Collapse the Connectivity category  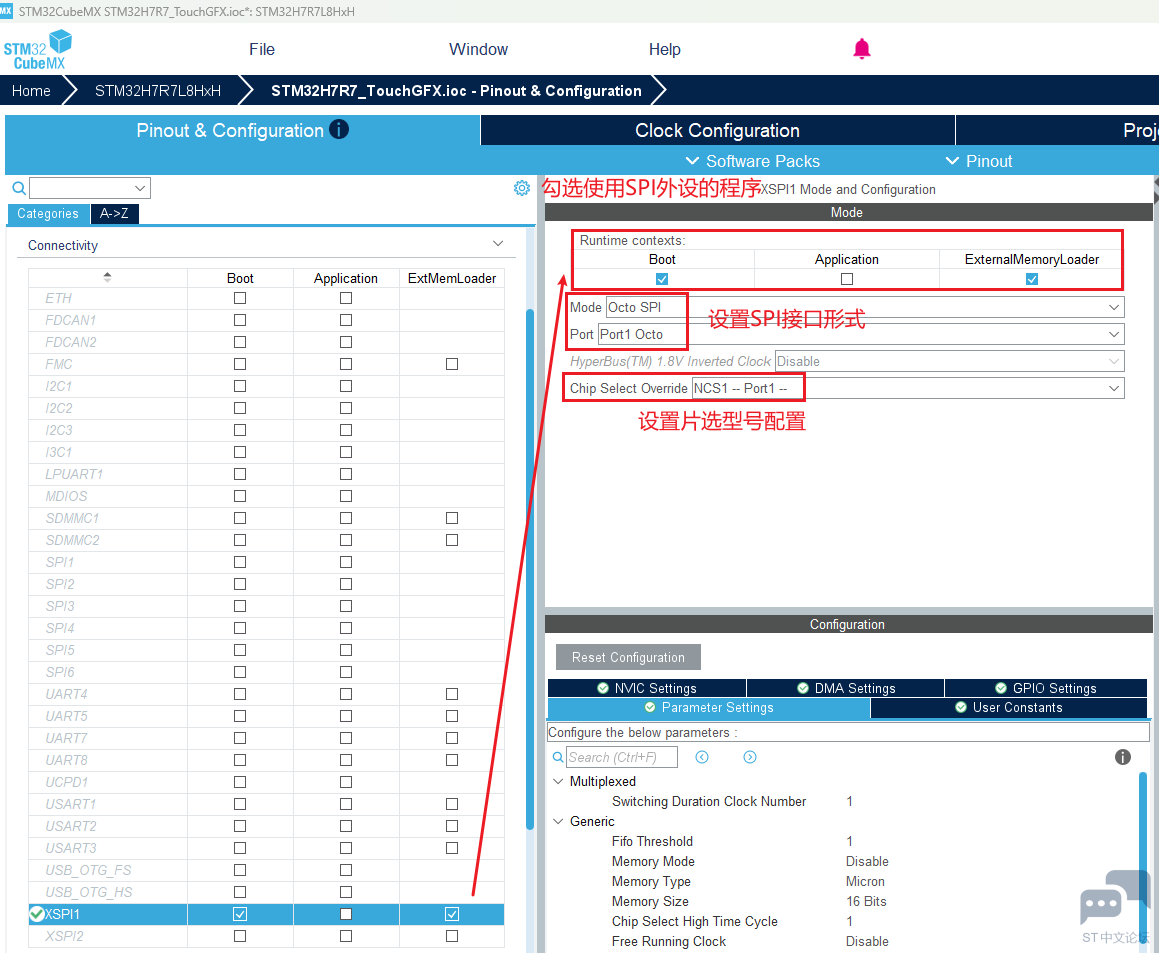(x=498, y=244)
